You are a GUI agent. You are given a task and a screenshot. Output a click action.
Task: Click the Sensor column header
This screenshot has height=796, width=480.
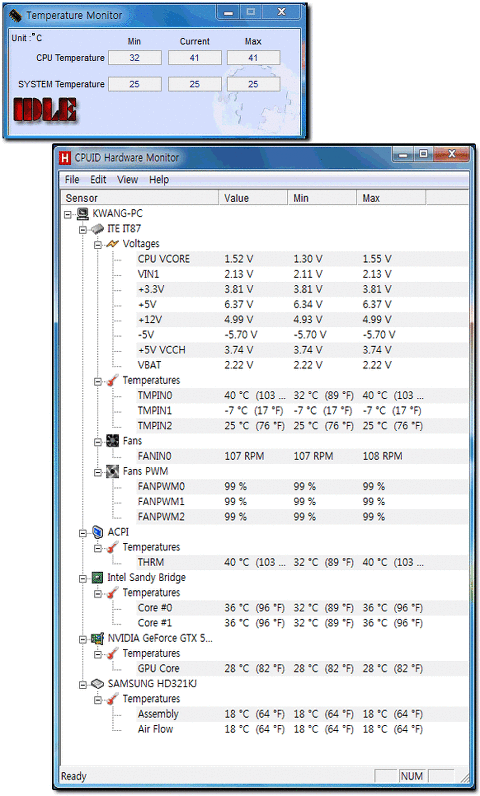[140, 198]
